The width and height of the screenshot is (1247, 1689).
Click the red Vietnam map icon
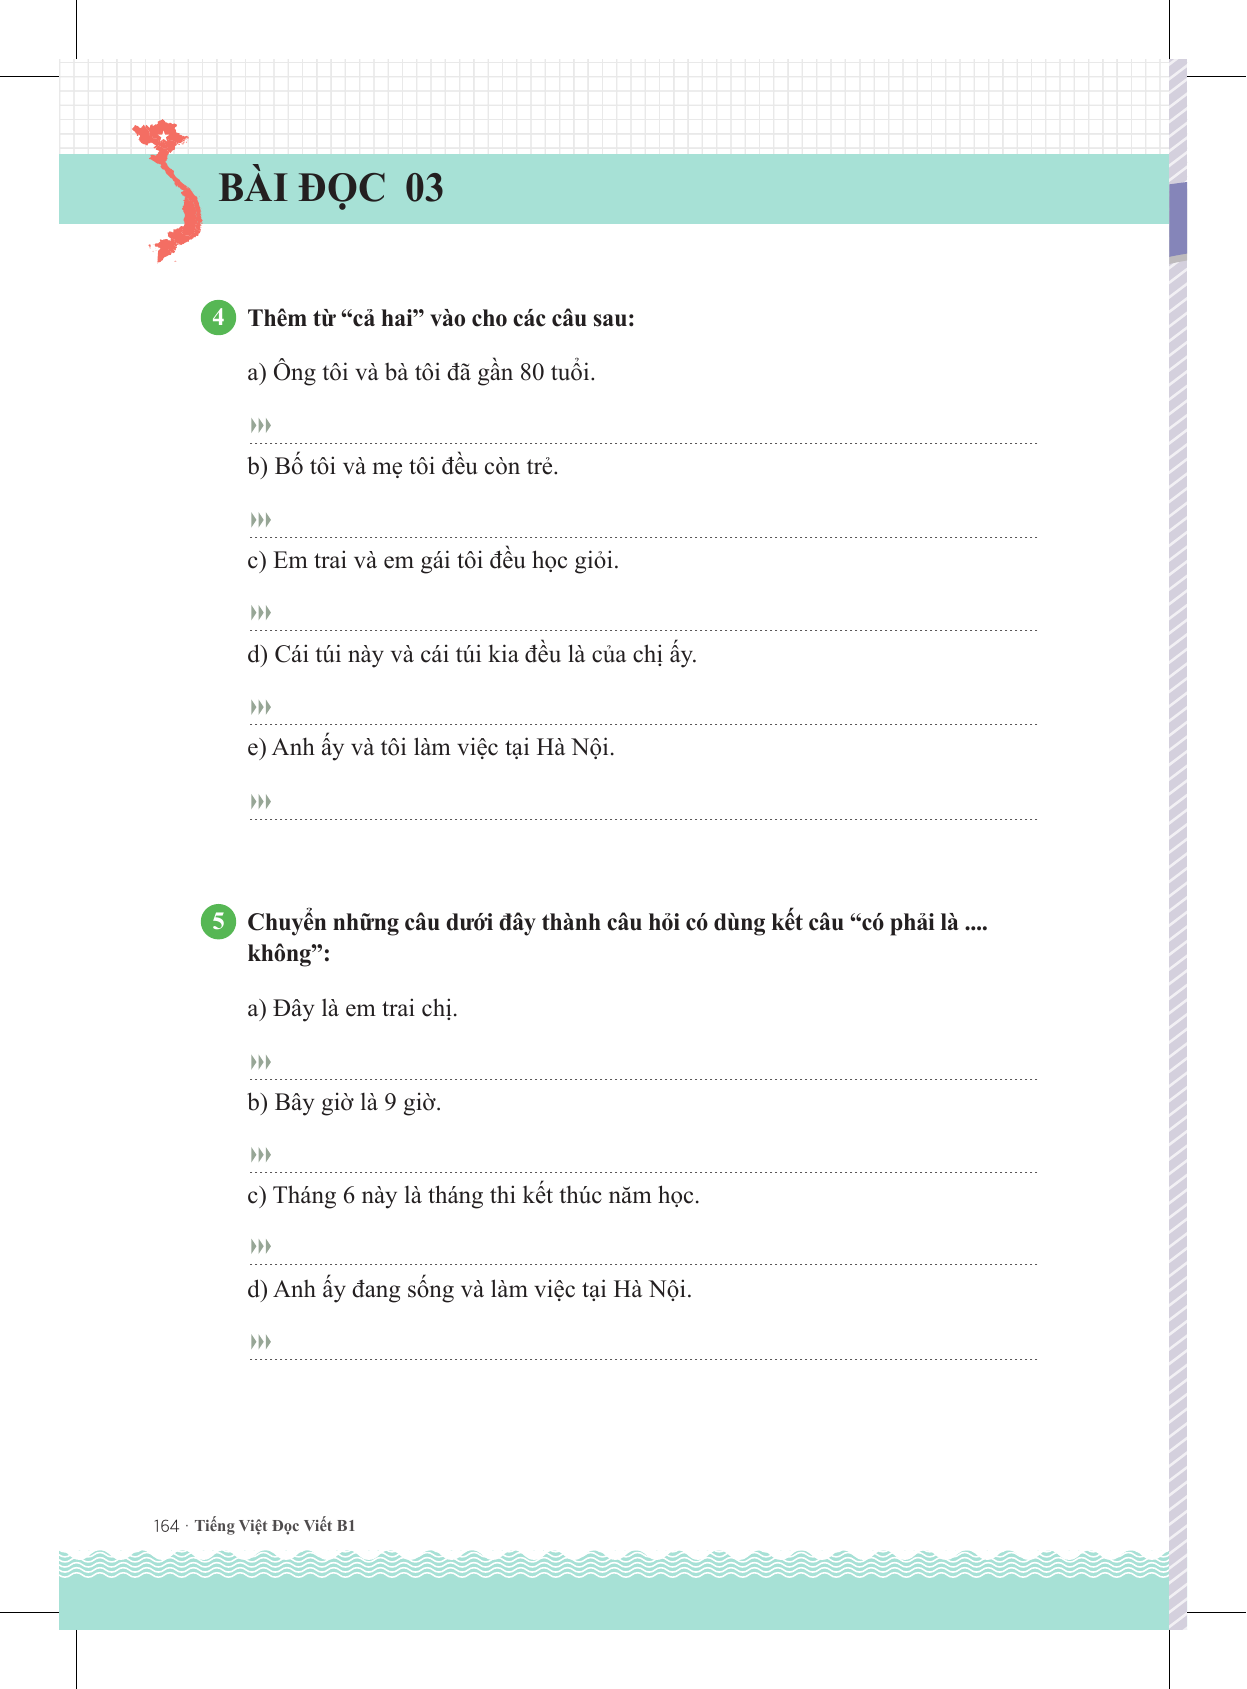pos(171,190)
